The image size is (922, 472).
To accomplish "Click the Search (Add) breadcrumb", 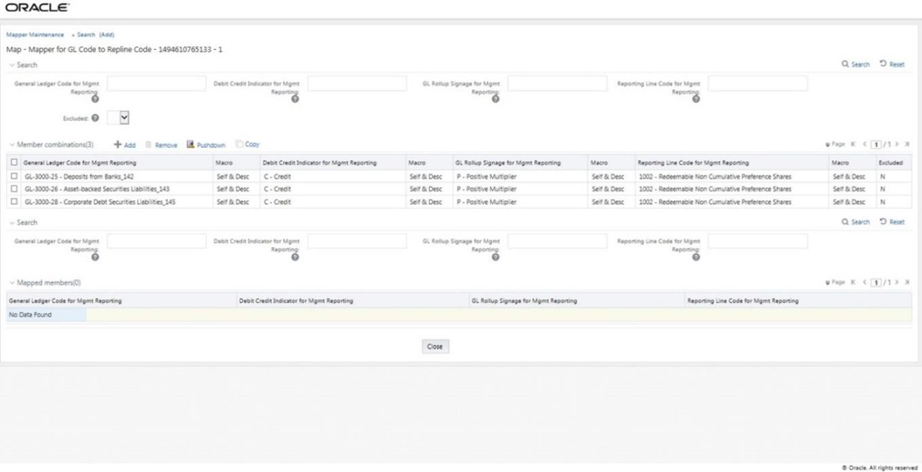I will point(96,35).
